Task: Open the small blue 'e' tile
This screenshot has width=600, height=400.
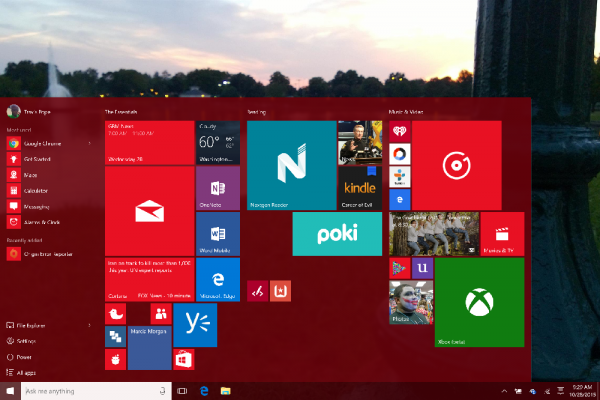Action: coord(400,199)
